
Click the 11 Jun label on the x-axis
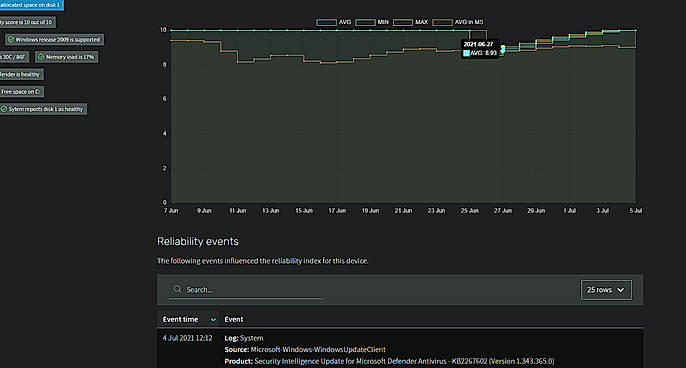click(238, 210)
